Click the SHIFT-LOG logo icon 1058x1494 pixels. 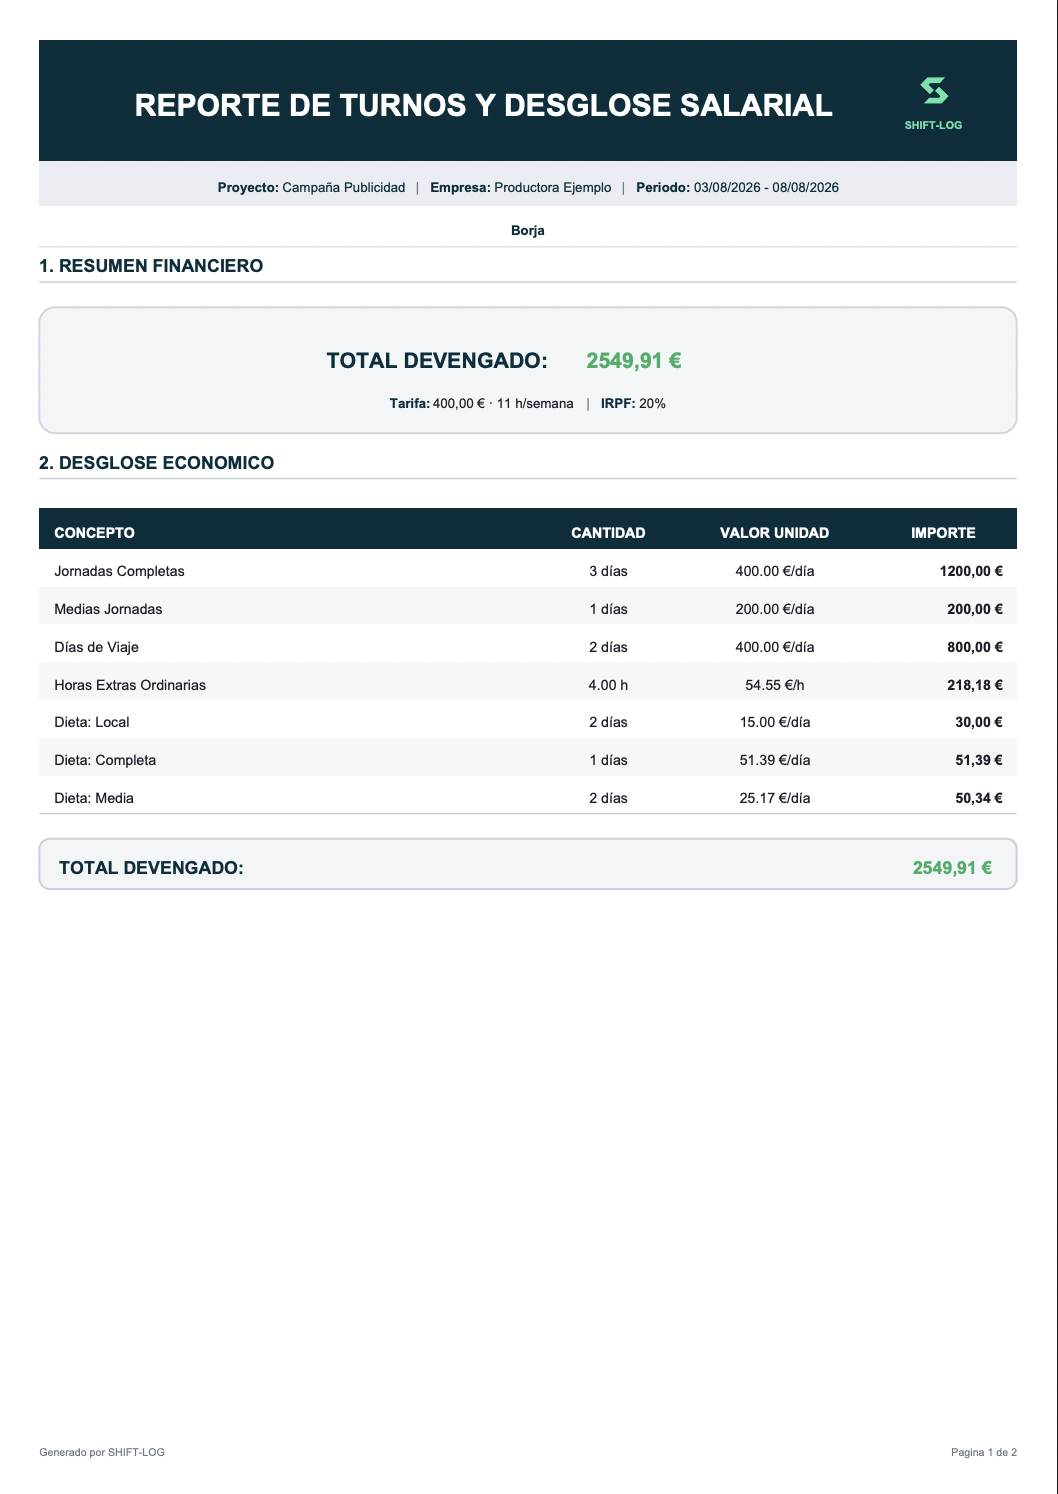tap(934, 91)
